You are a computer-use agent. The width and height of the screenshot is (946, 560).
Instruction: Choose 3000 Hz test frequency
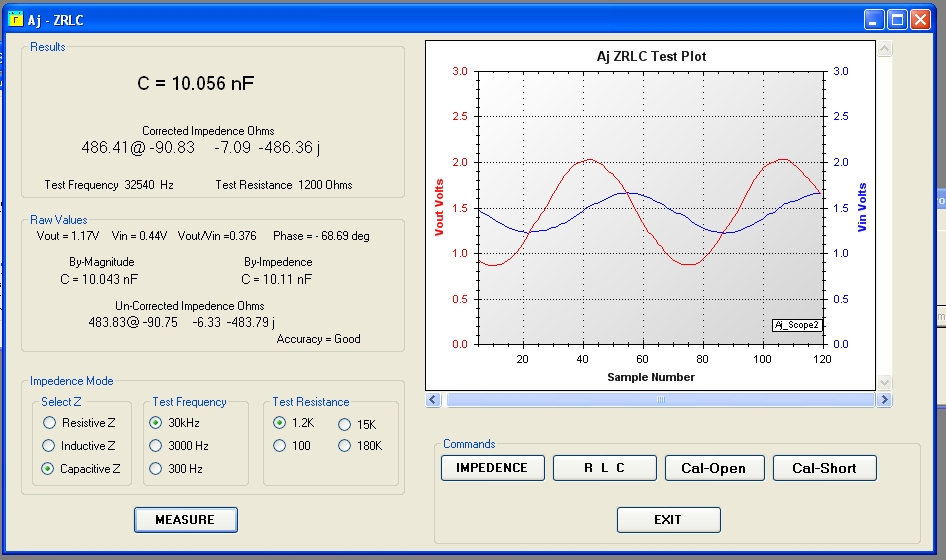click(179, 445)
